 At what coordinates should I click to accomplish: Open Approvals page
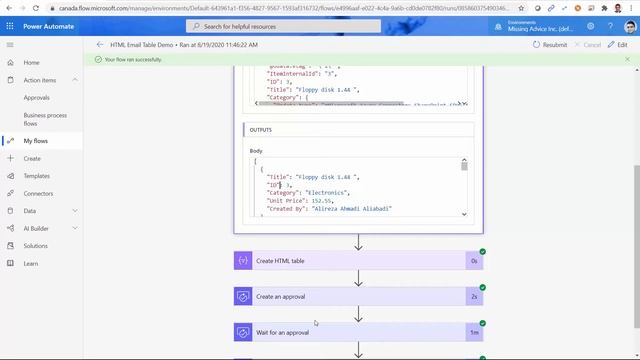point(36,98)
